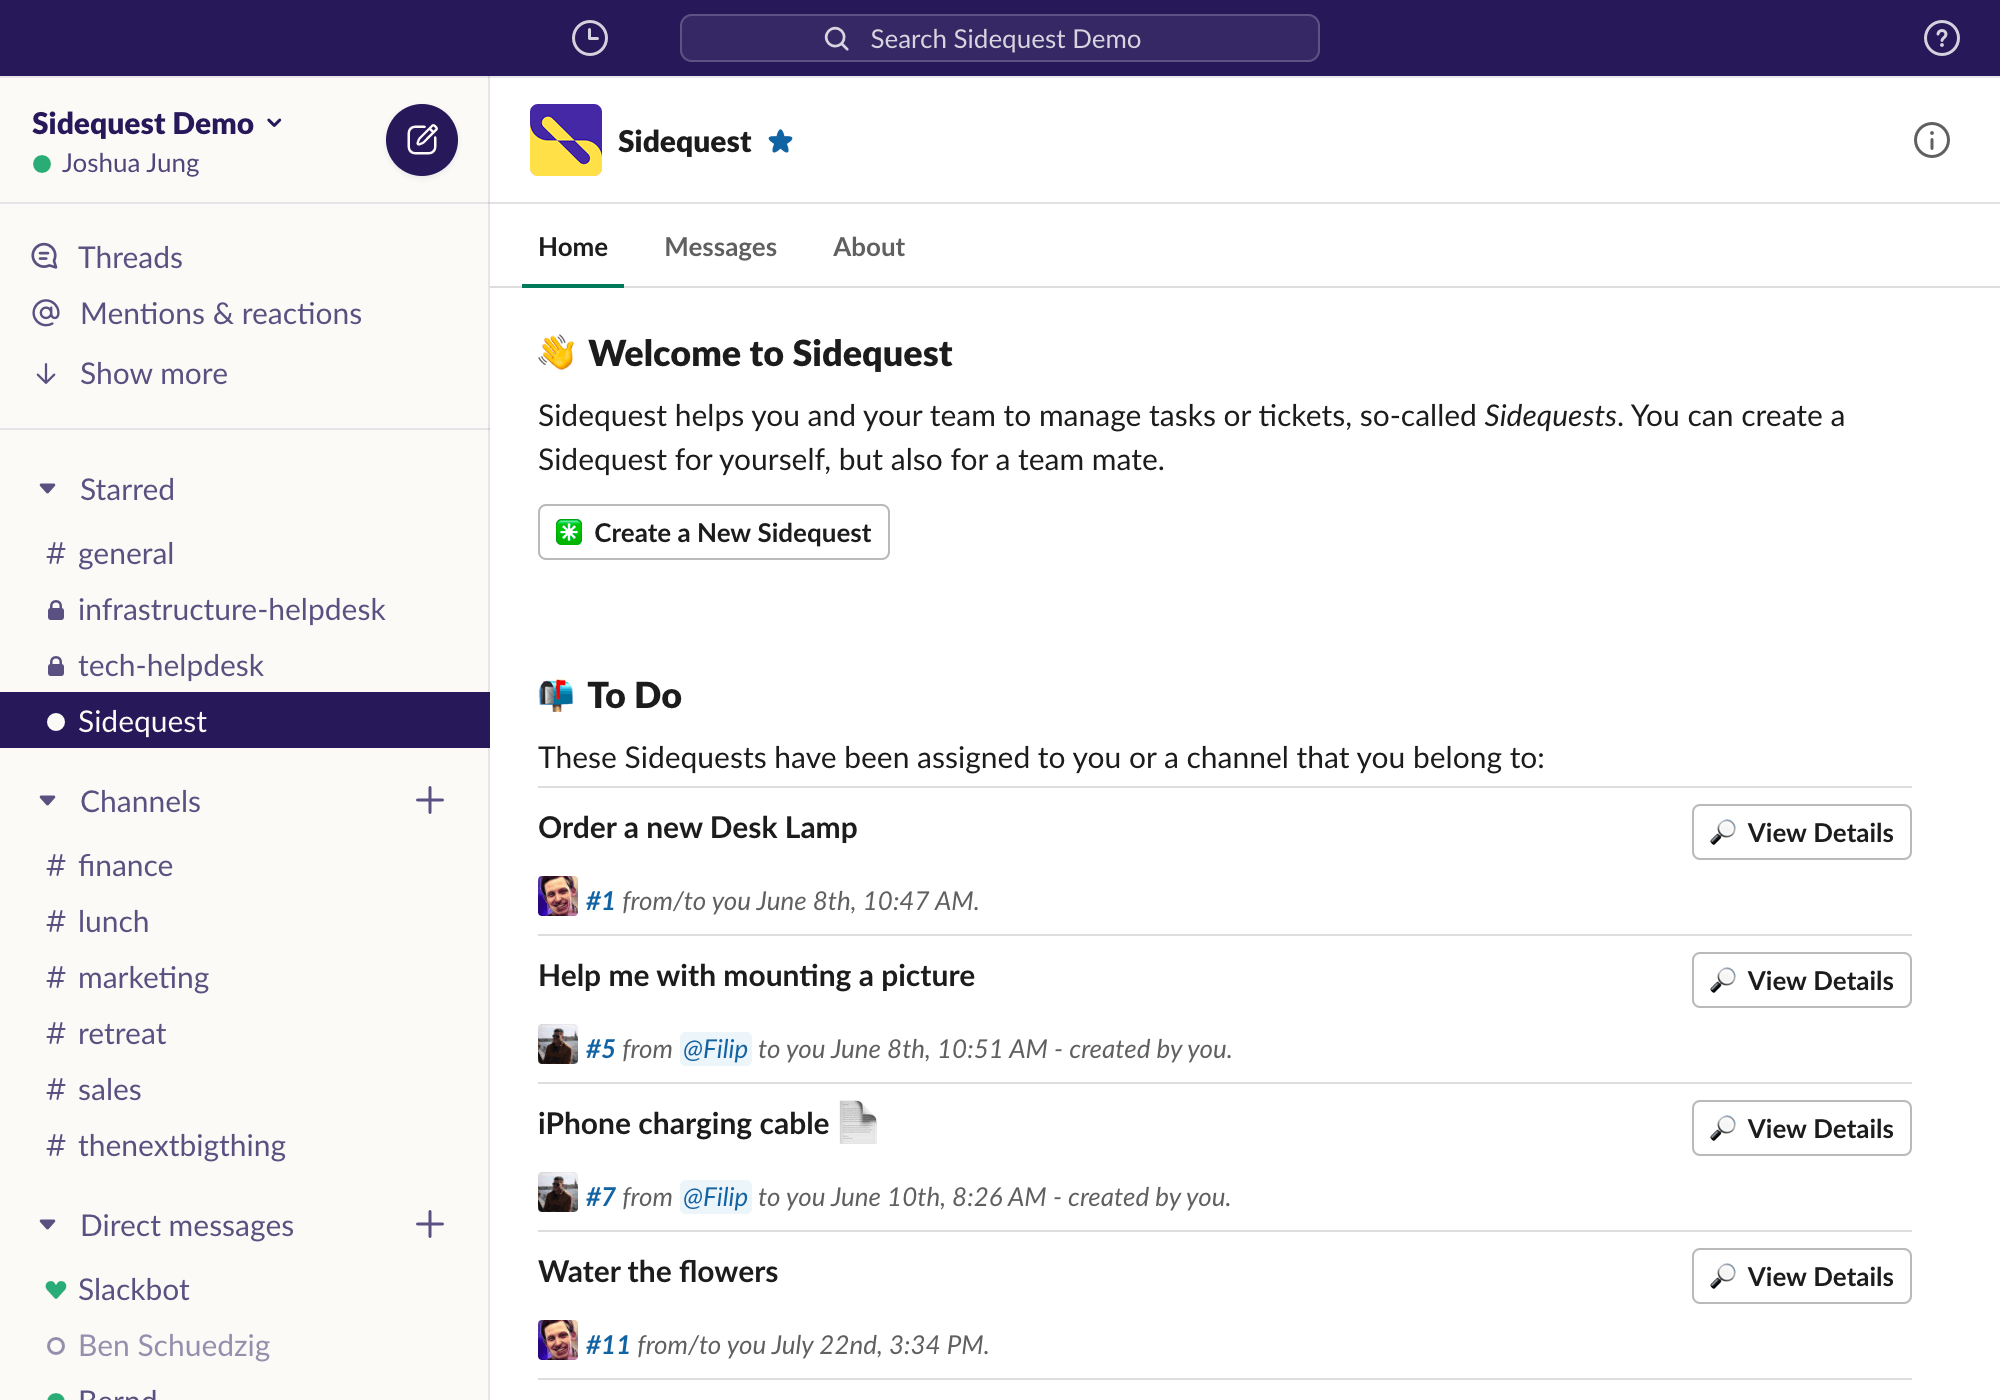Click the Joshua Jung user status
This screenshot has width=2000, height=1400.
(116, 163)
